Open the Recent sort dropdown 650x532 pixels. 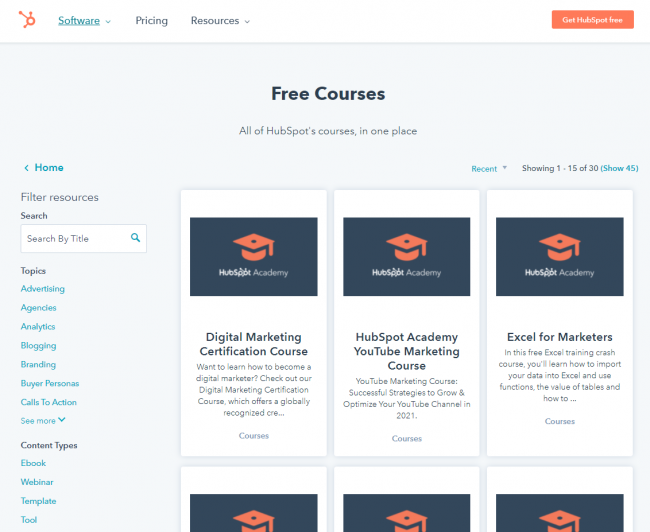pyautogui.click(x=484, y=169)
